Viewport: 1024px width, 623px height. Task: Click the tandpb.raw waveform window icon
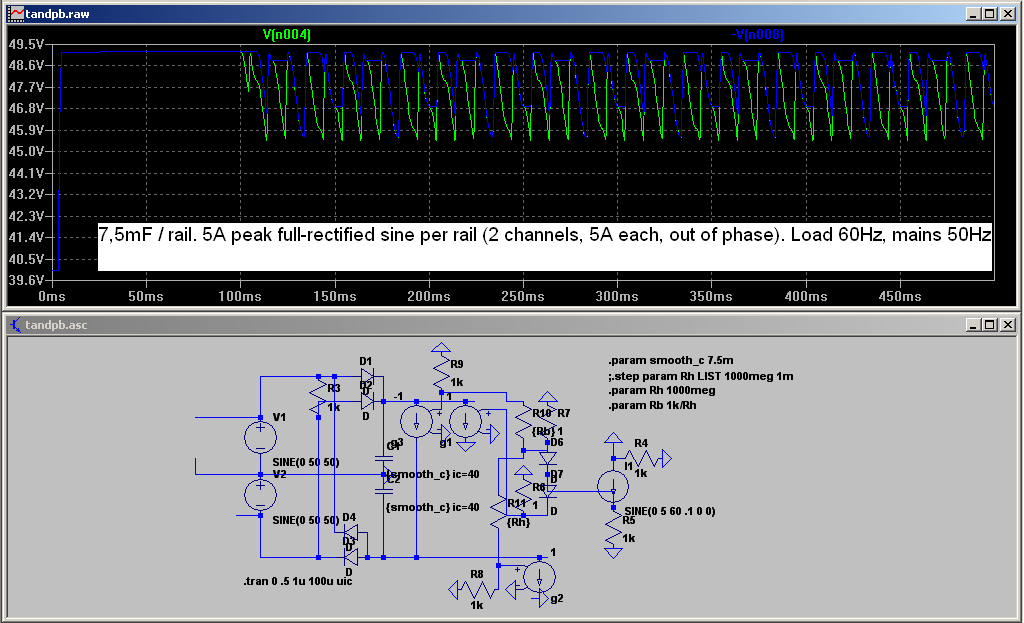pyautogui.click(x=16, y=14)
